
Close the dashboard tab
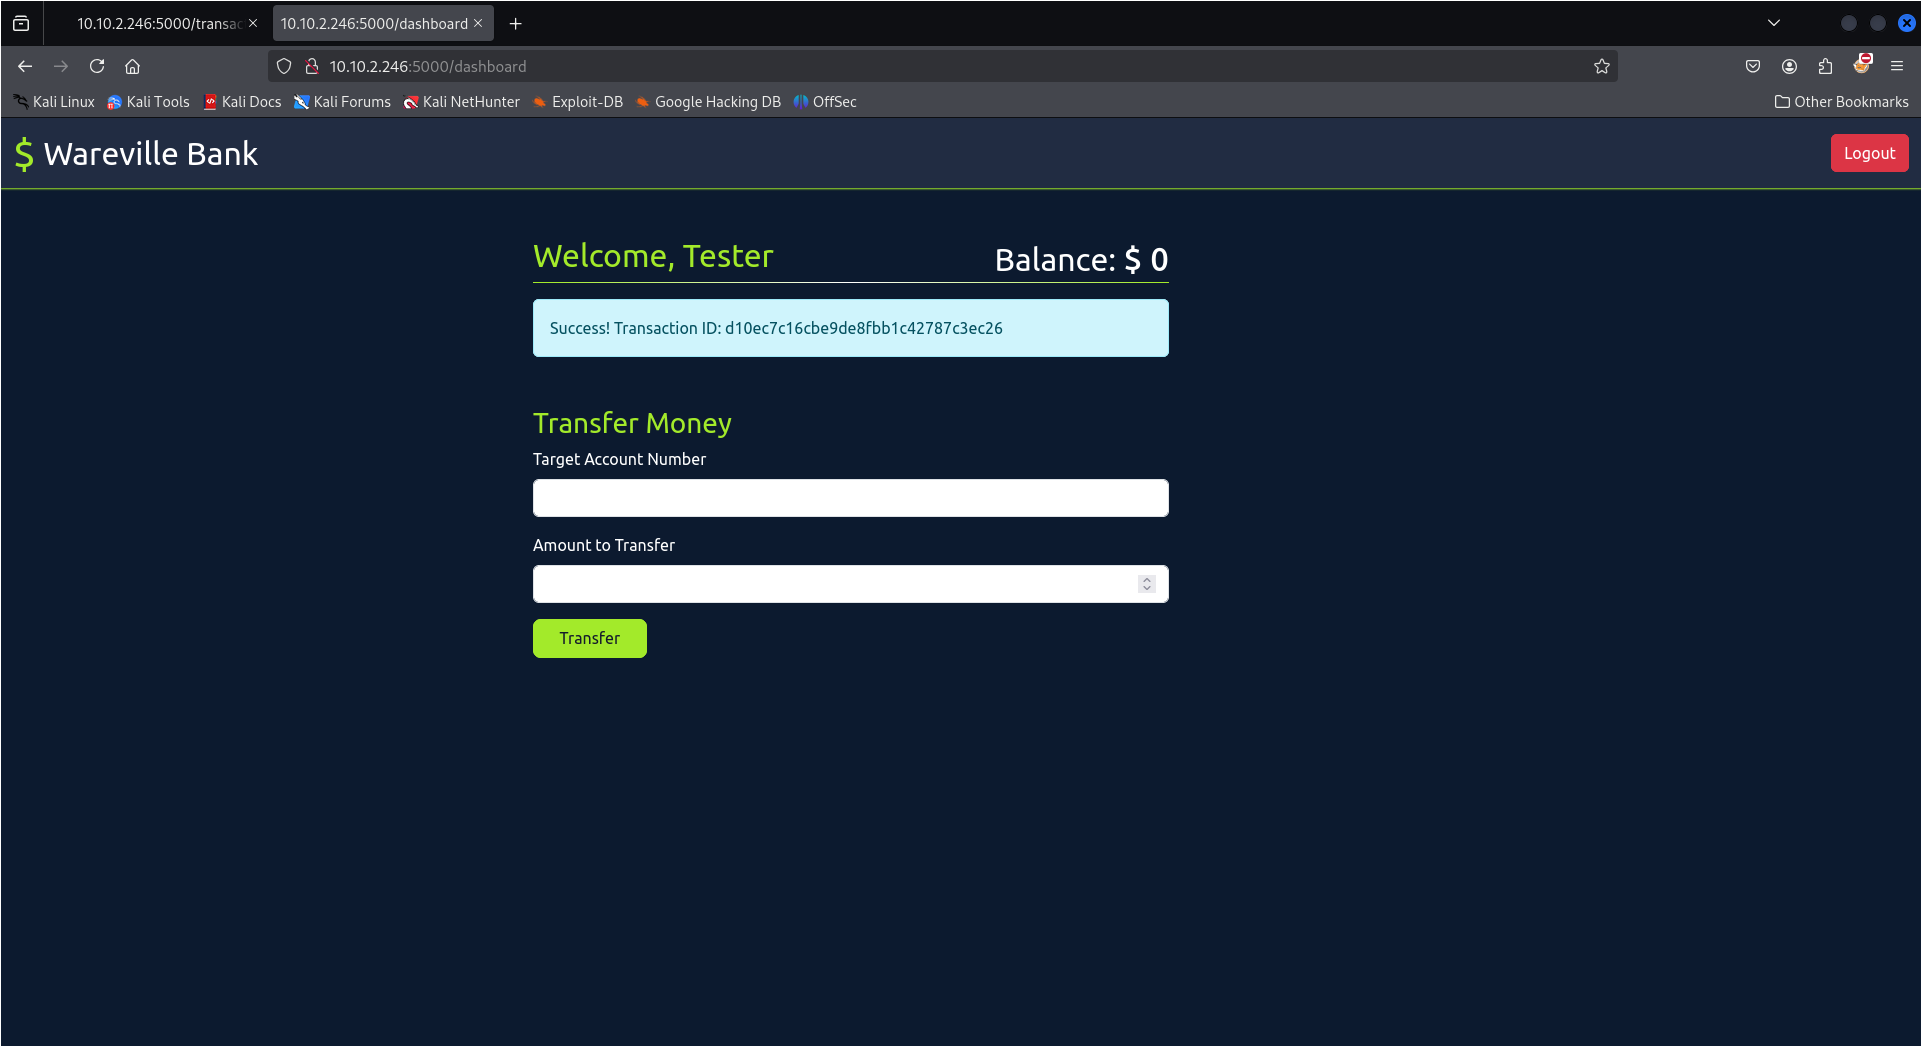click(478, 23)
